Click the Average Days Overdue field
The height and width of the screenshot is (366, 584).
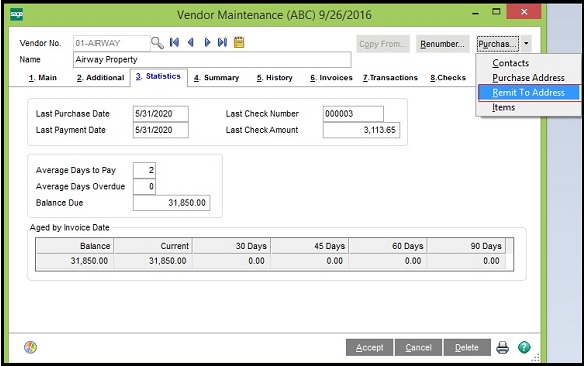[144, 187]
